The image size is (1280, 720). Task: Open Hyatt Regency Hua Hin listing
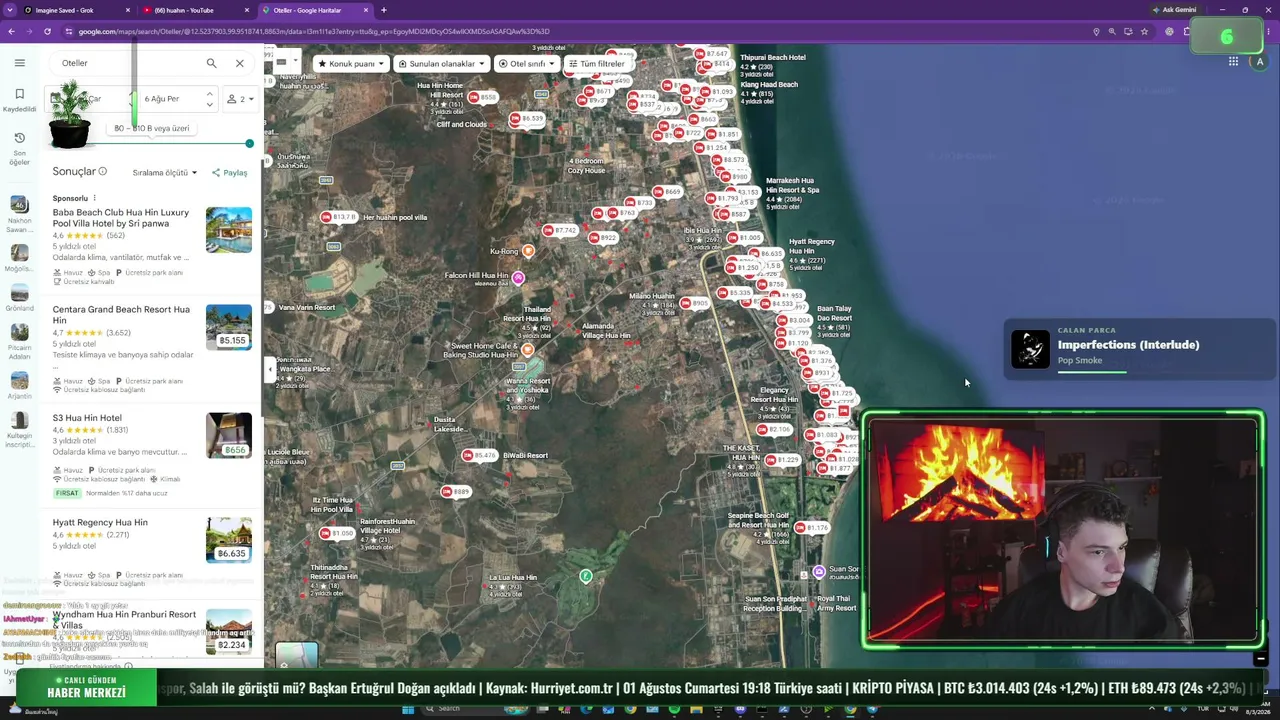click(x=100, y=522)
